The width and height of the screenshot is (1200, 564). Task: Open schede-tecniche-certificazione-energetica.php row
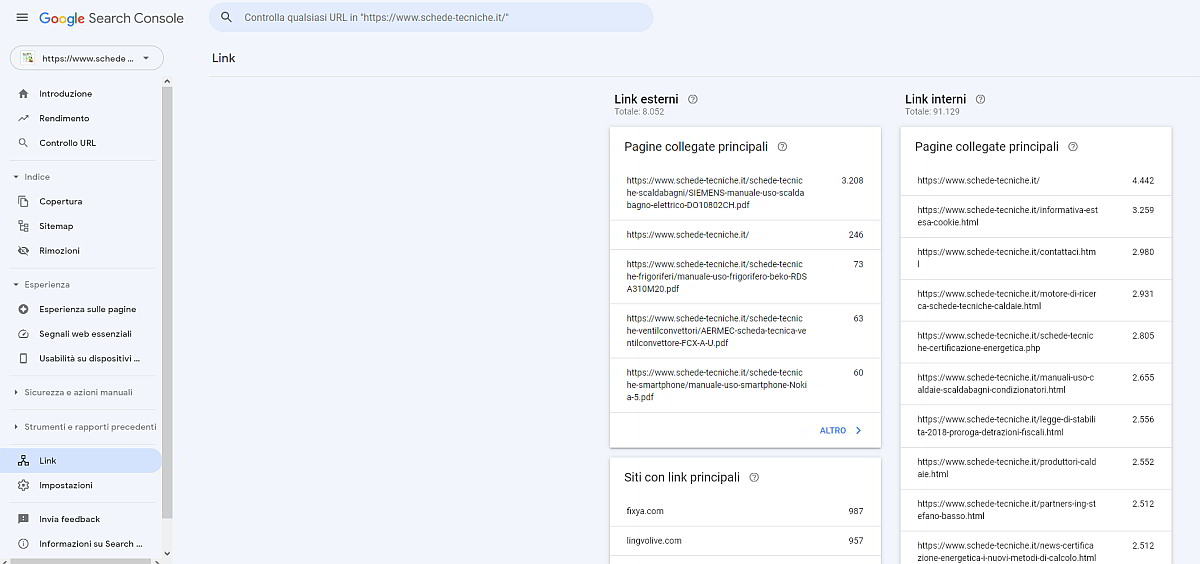[x=1035, y=342]
